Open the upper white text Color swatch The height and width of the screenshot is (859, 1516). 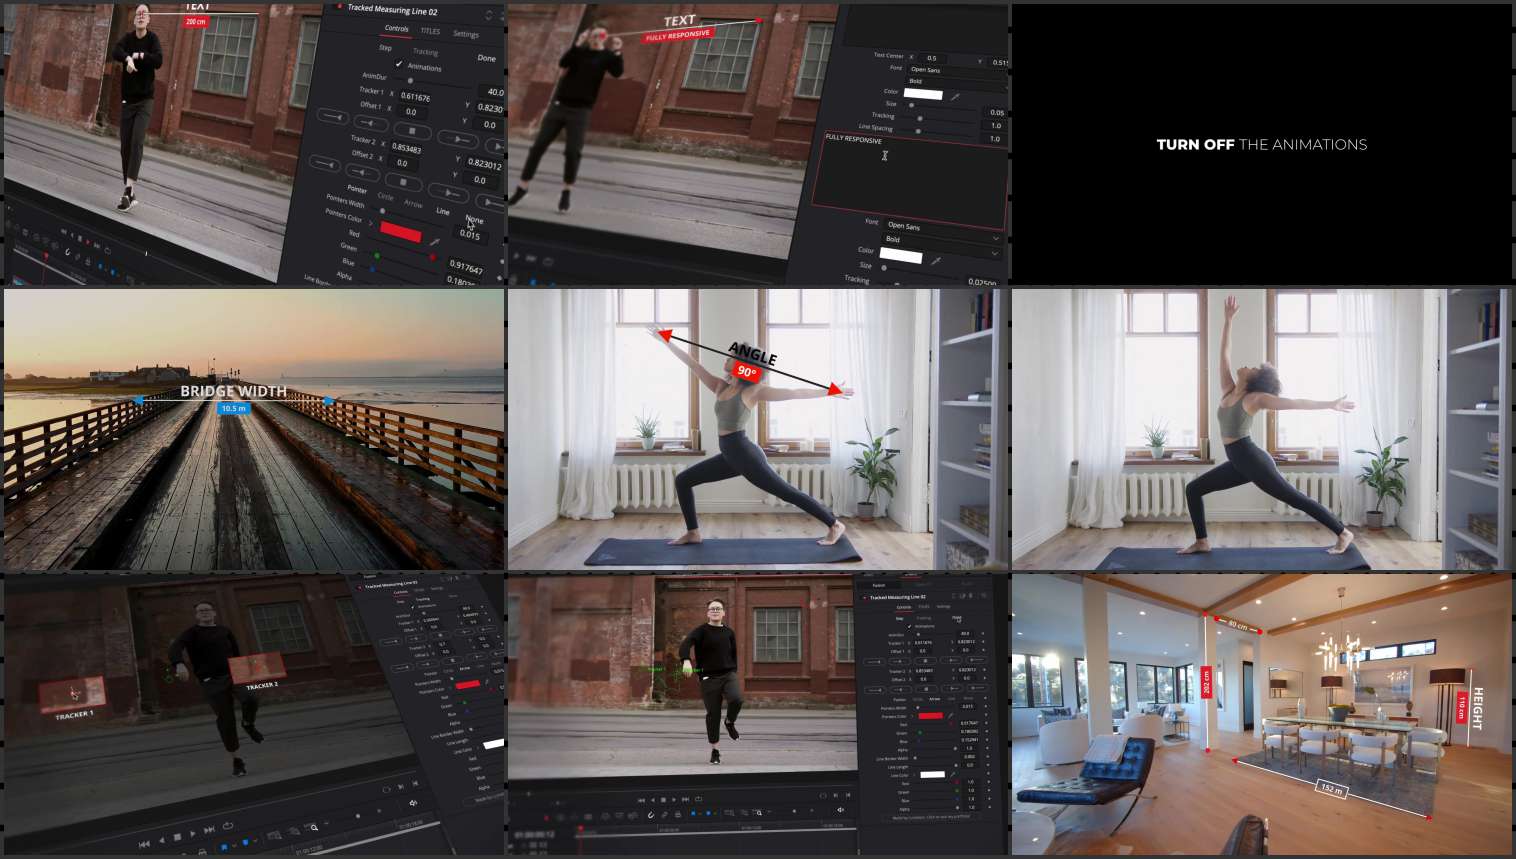pyautogui.click(x=923, y=94)
